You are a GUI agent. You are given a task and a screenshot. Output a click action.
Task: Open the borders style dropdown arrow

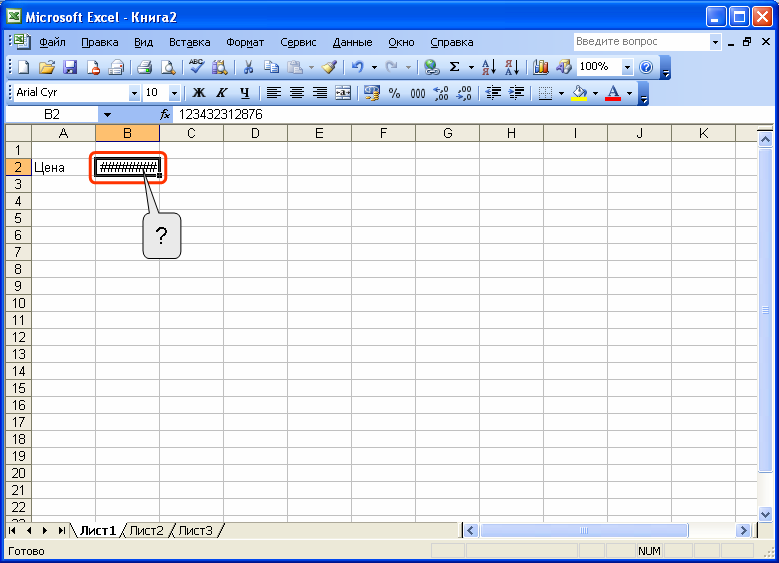(x=561, y=93)
